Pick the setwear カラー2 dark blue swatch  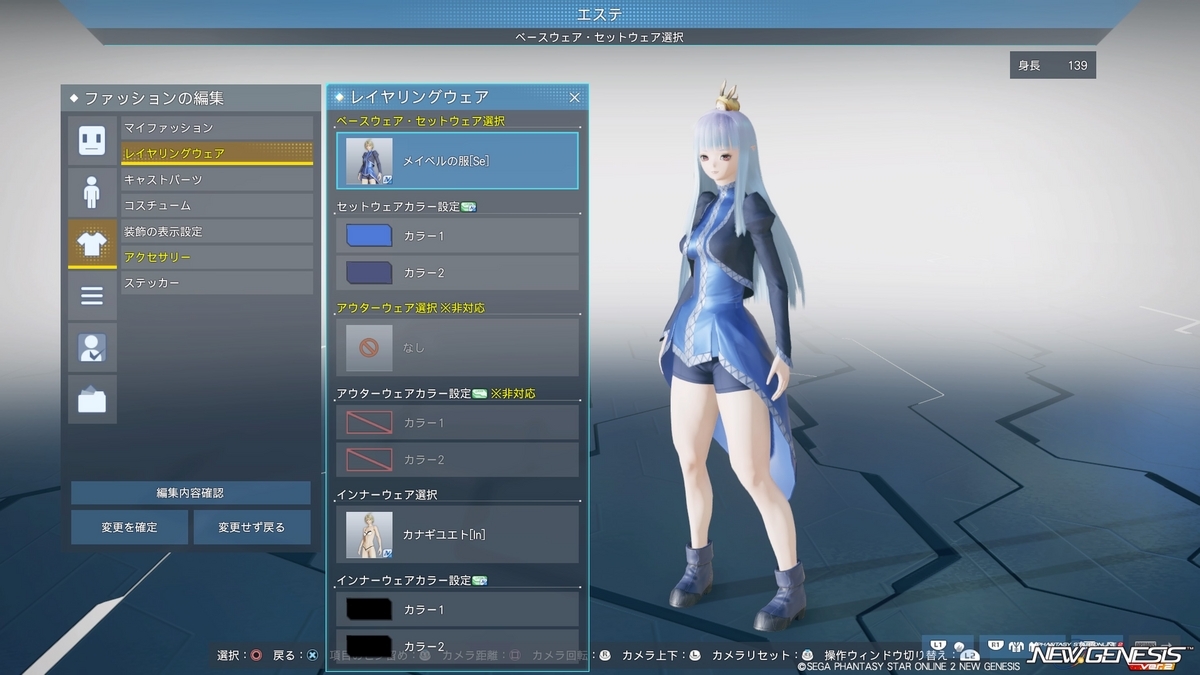369,273
